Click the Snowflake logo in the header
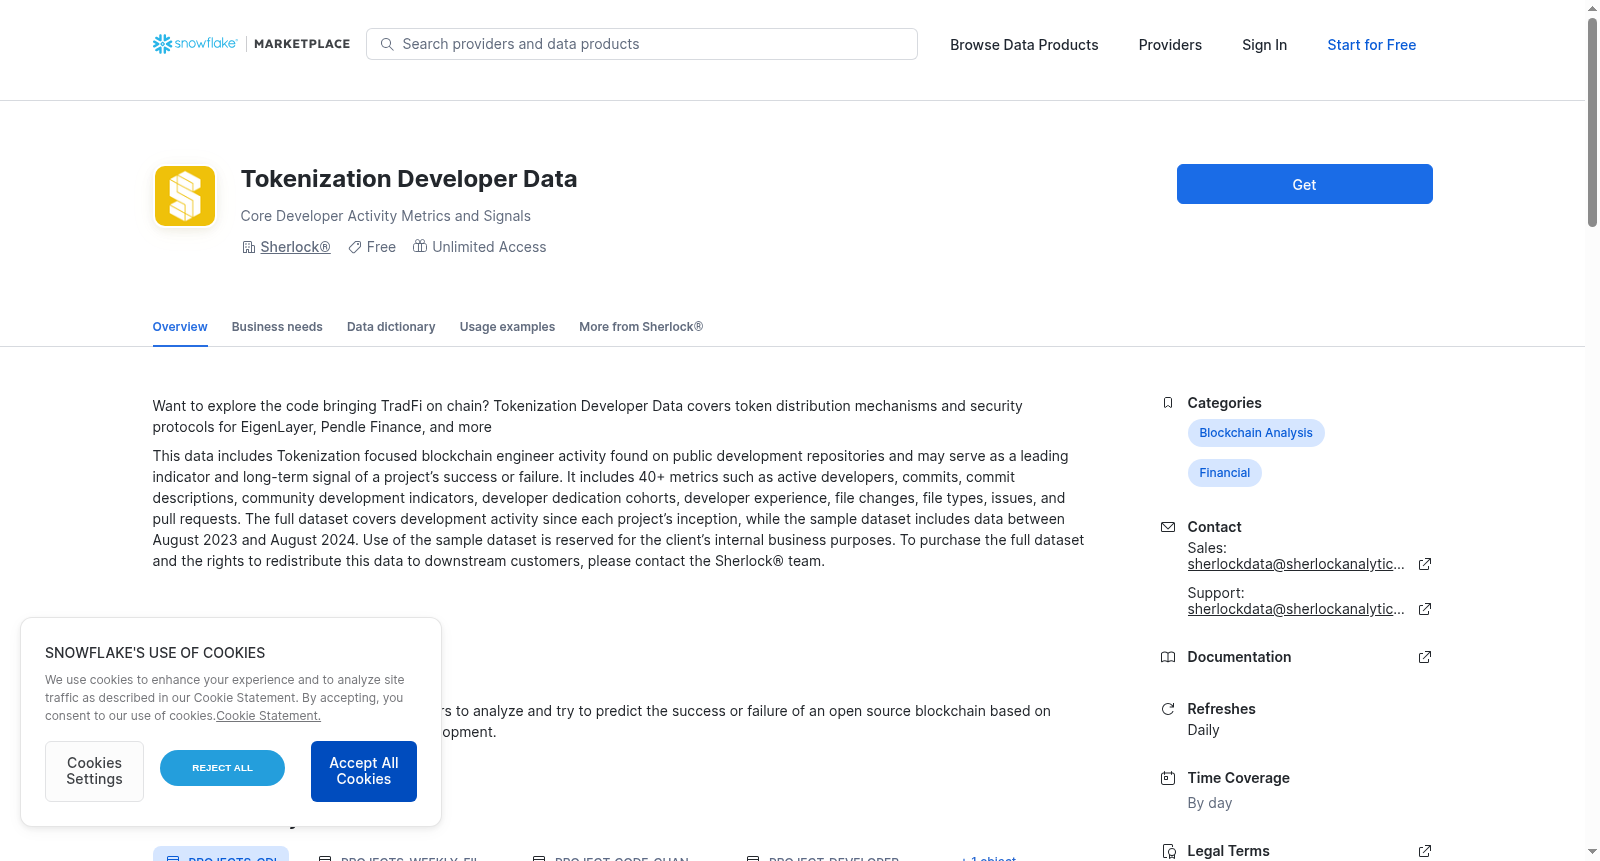Viewport: 1600px width, 861px height. (x=195, y=44)
